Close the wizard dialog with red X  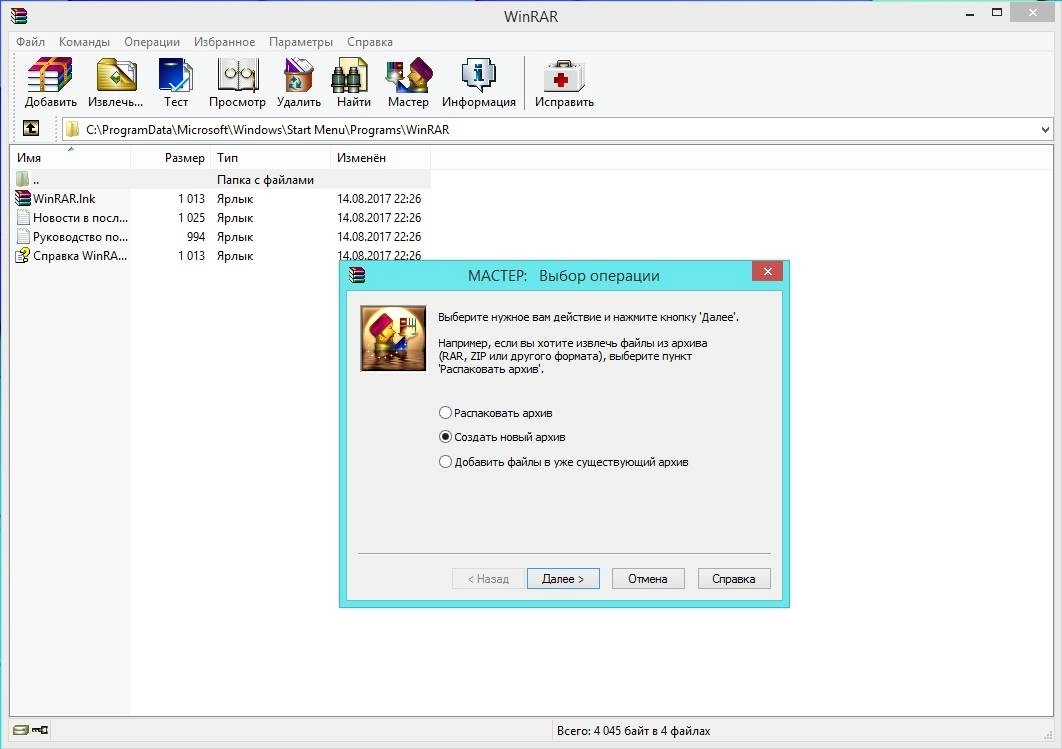pos(767,272)
